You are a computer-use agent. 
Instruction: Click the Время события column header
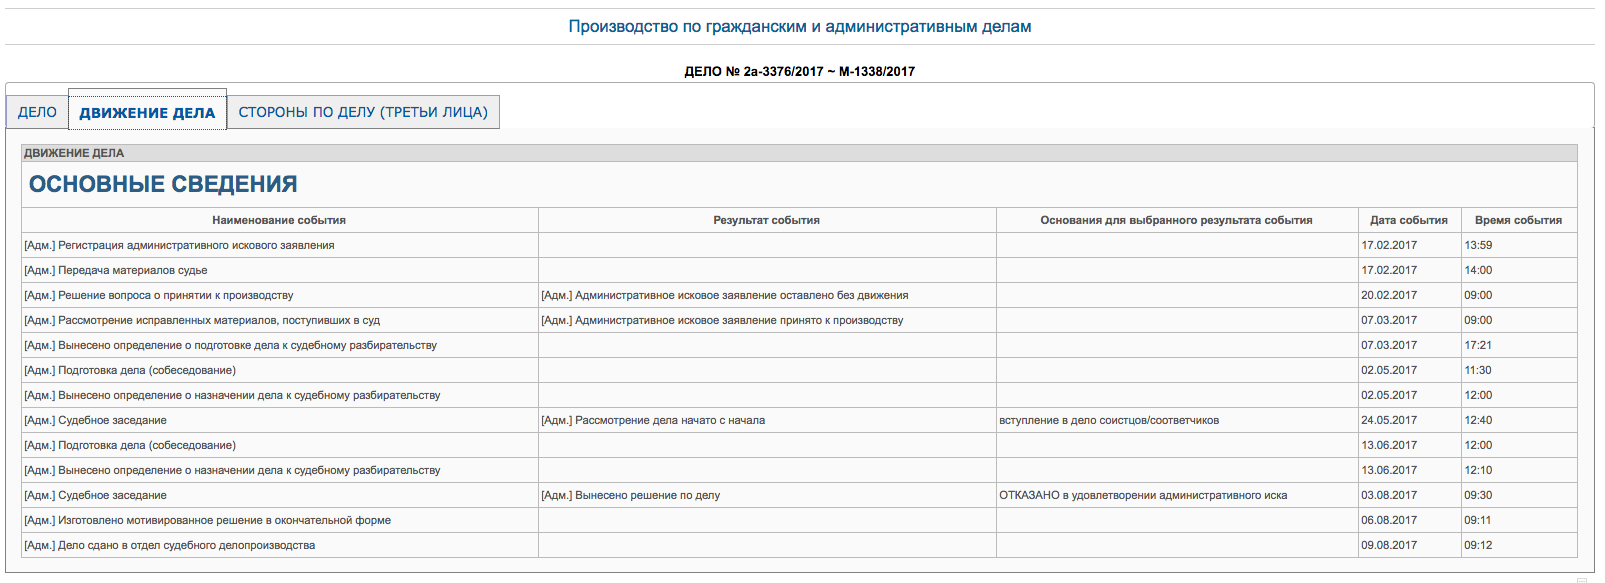[1517, 220]
